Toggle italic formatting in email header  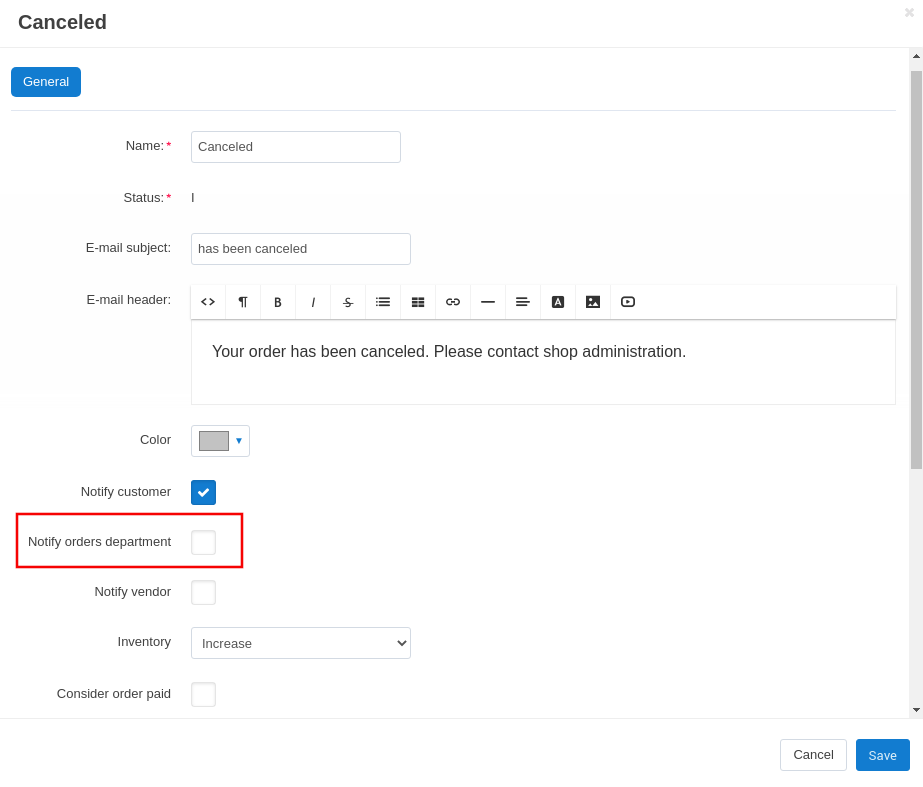coord(313,302)
